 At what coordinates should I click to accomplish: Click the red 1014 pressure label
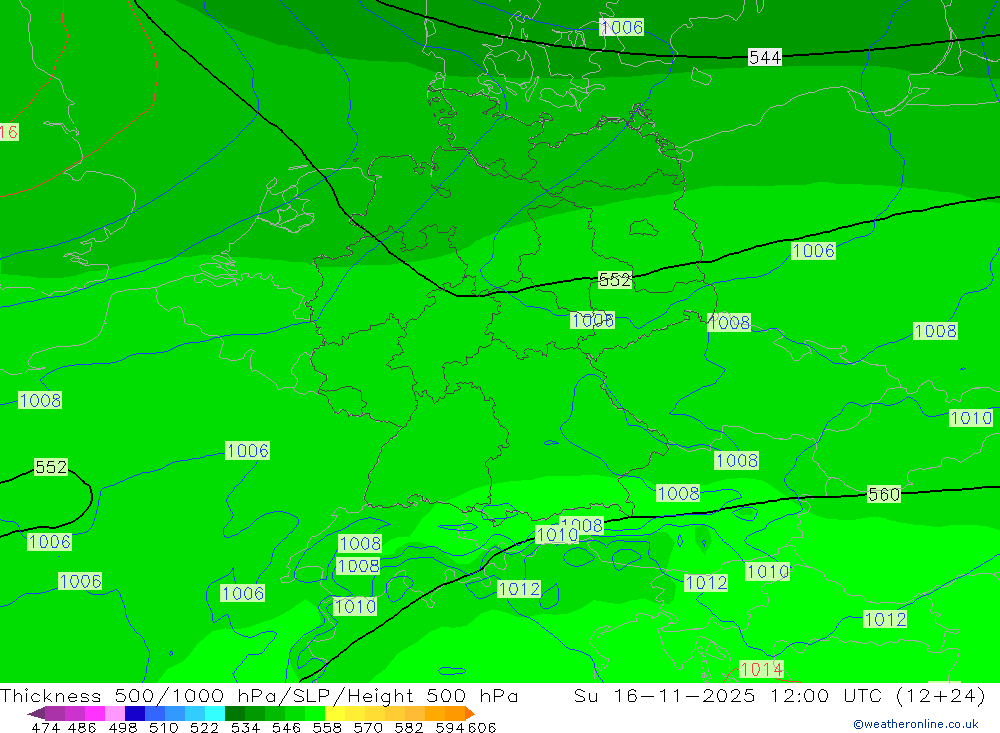pyautogui.click(x=761, y=669)
